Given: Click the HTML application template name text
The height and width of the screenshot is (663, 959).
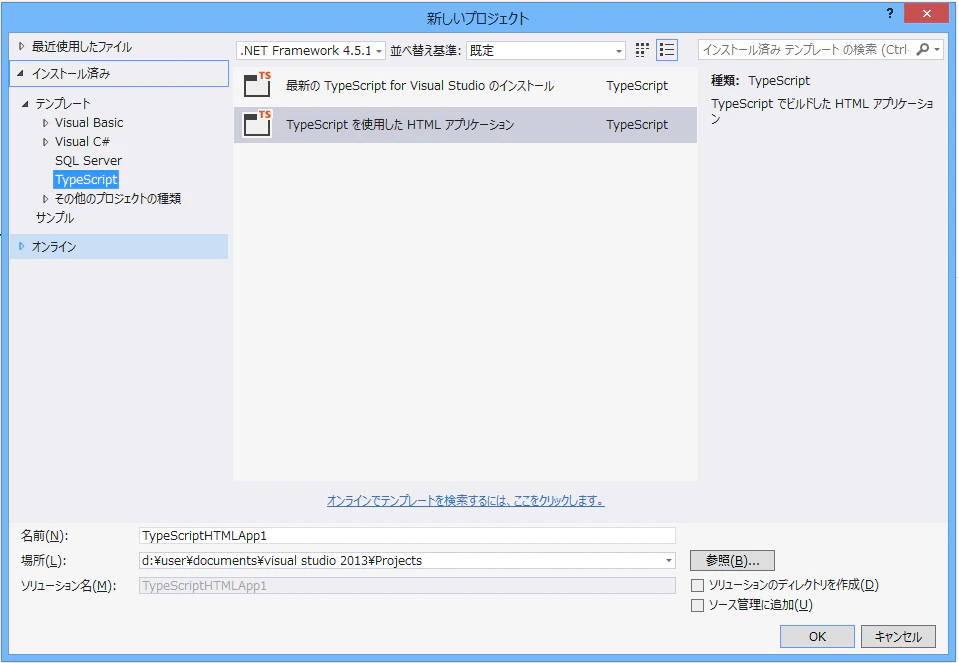Looking at the screenshot, I should [400, 125].
